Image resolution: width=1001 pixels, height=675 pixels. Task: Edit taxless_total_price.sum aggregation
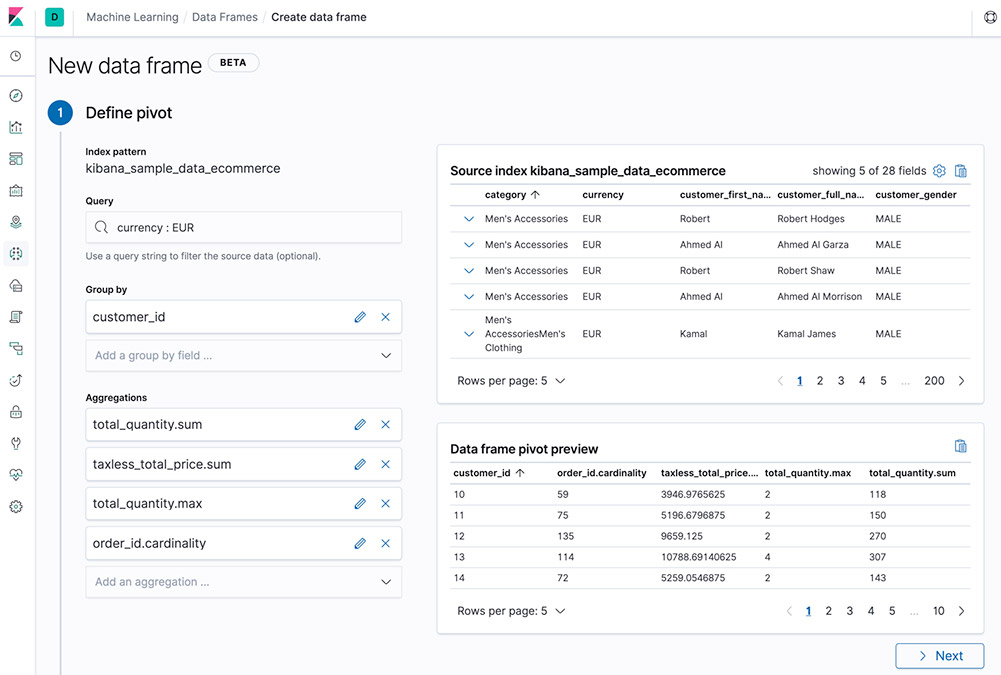pyautogui.click(x=360, y=464)
